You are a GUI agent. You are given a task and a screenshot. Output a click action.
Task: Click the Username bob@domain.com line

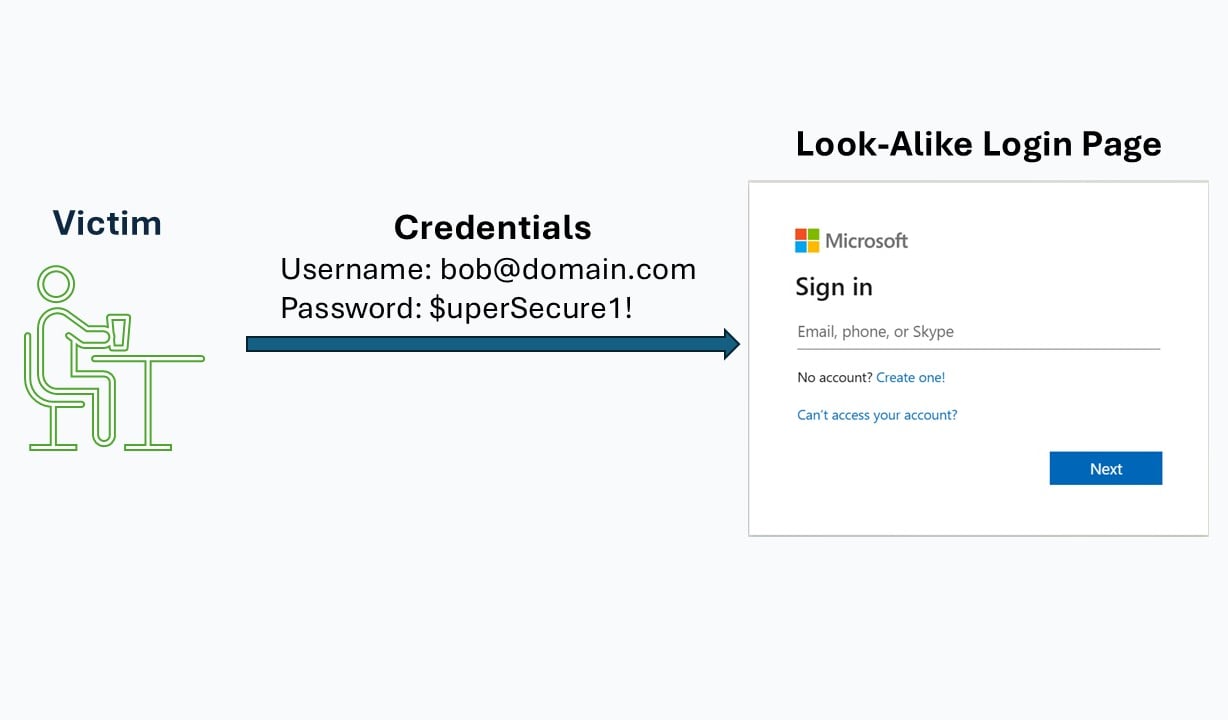488,269
